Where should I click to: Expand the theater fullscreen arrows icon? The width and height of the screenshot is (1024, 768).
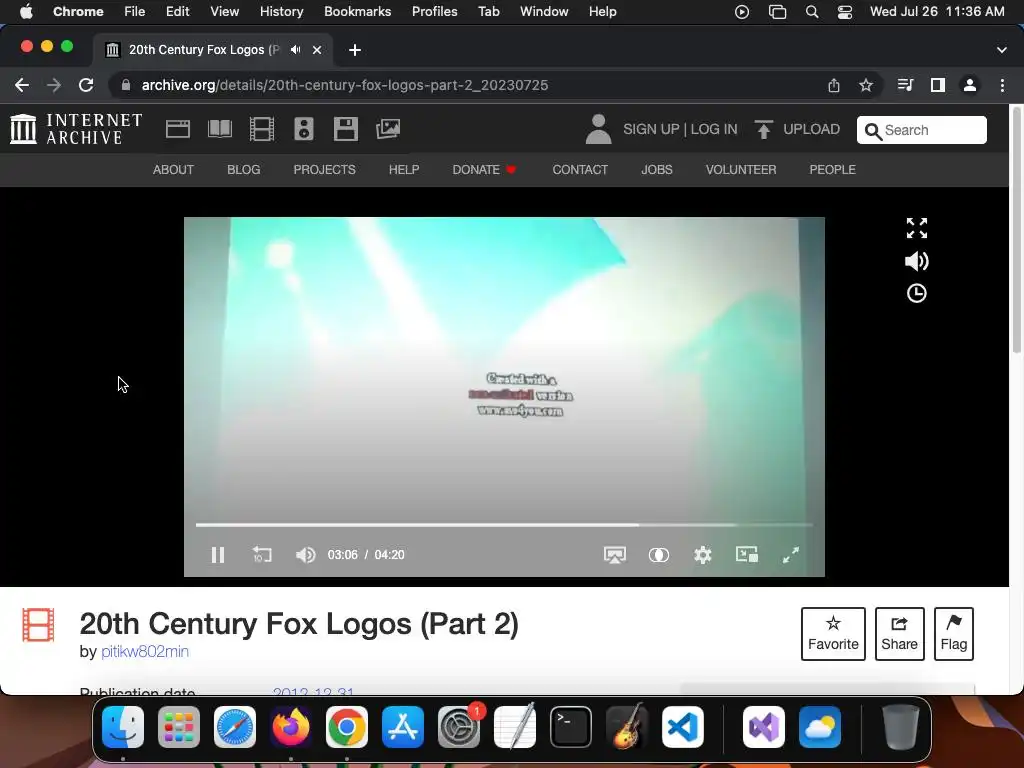pos(917,228)
